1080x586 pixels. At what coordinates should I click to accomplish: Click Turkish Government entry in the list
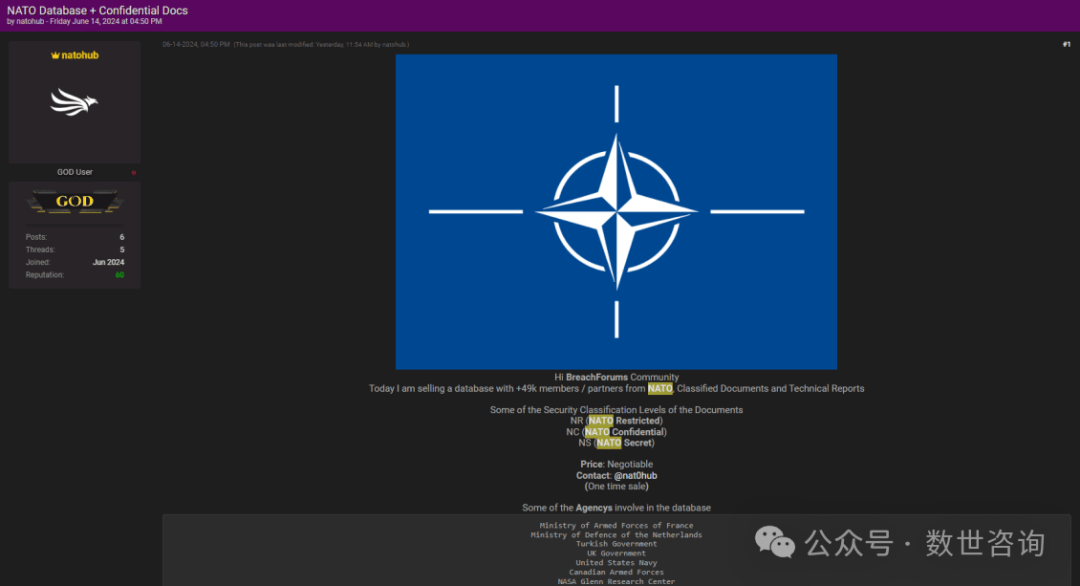(616, 544)
